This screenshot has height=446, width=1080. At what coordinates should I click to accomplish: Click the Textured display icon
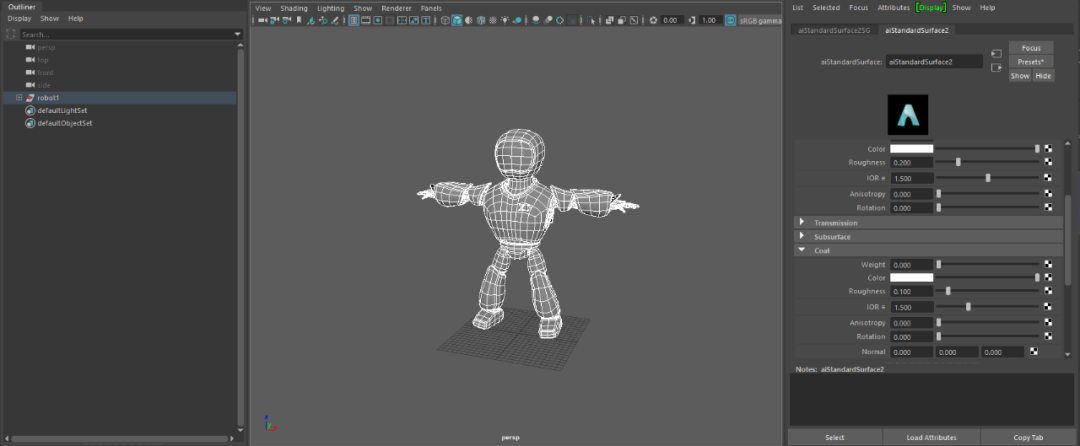492,21
